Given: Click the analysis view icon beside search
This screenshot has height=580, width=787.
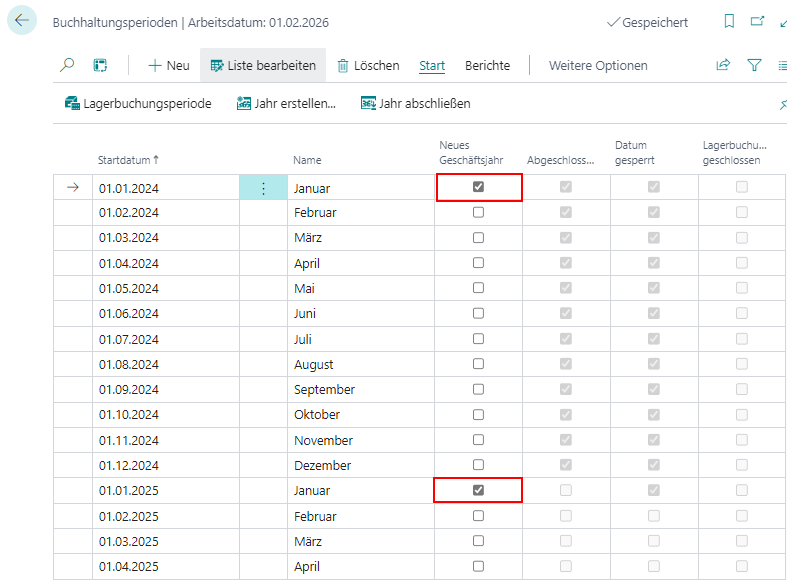Looking at the screenshot, I should [100, 65].
